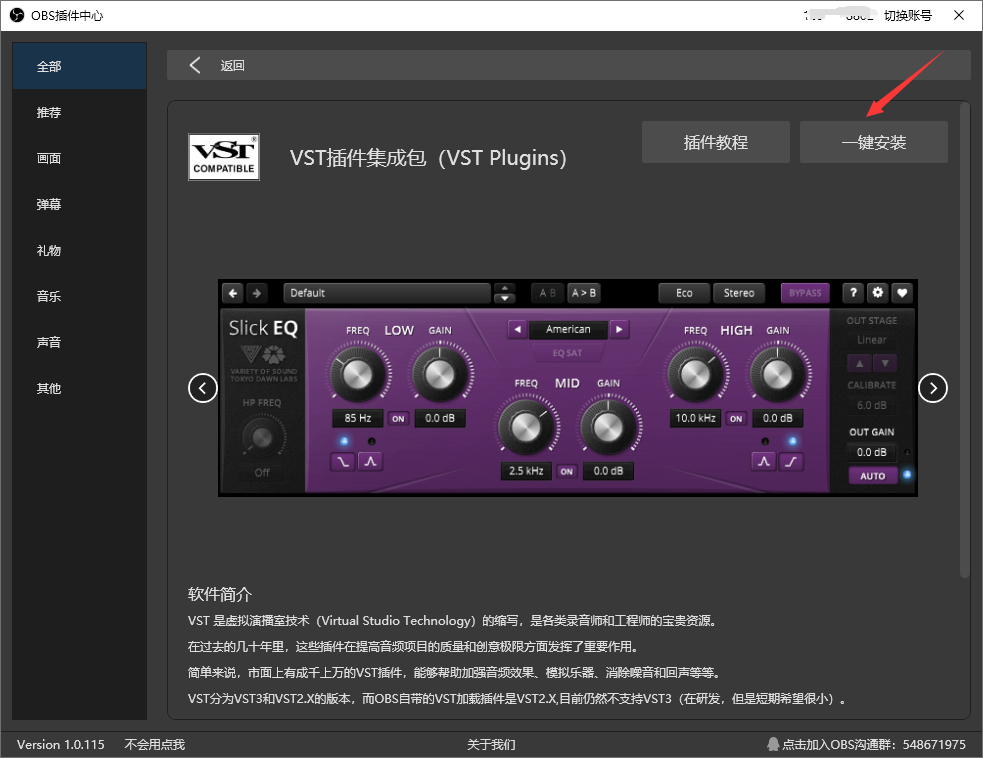This screenshot has height=758, width=983.
Task: Toggle the Eco mode button
Action: tap(684, 293)
